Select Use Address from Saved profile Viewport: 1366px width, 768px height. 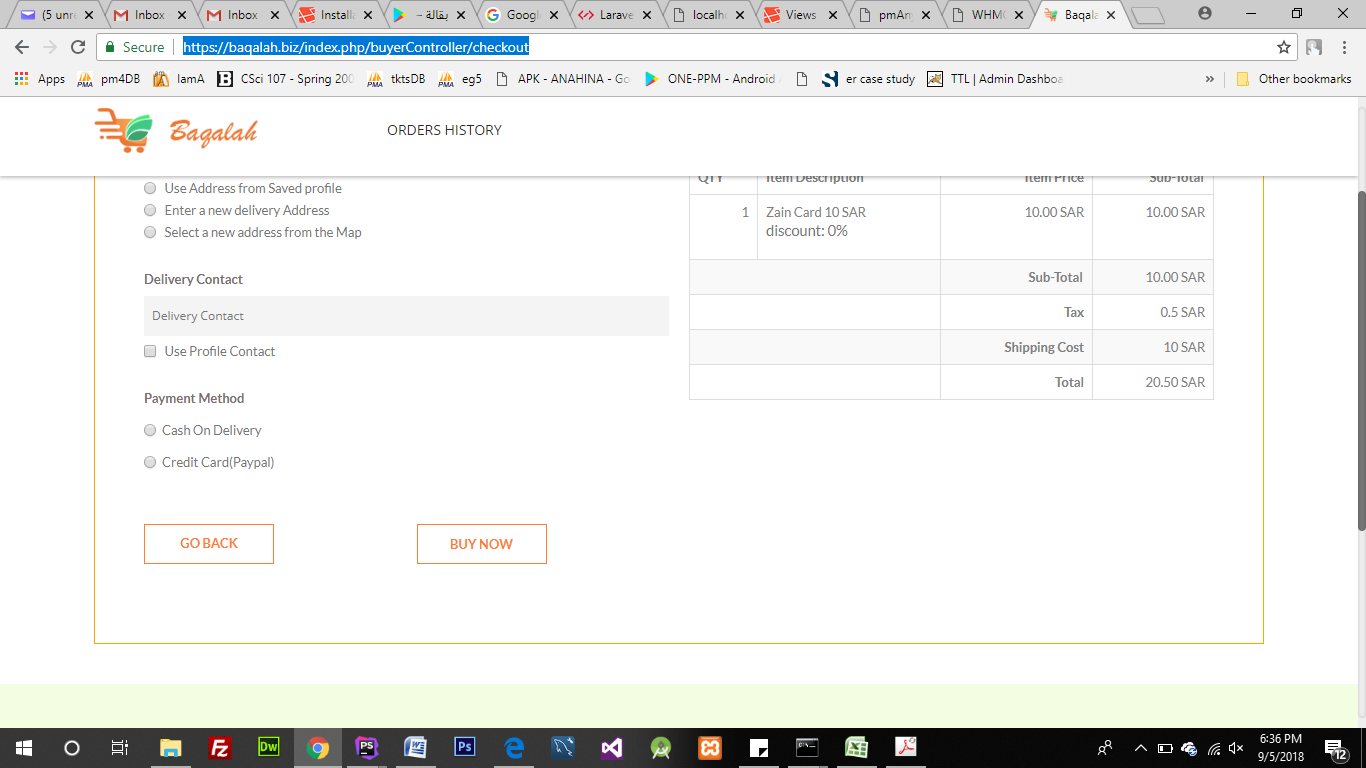coord(150,188)
